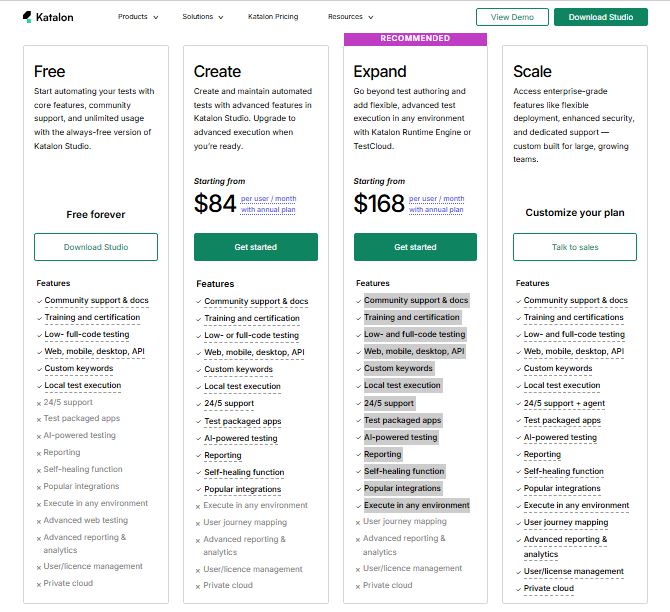Click checkmark icon beside Free plan's Custom keywords

pos(39,369)
